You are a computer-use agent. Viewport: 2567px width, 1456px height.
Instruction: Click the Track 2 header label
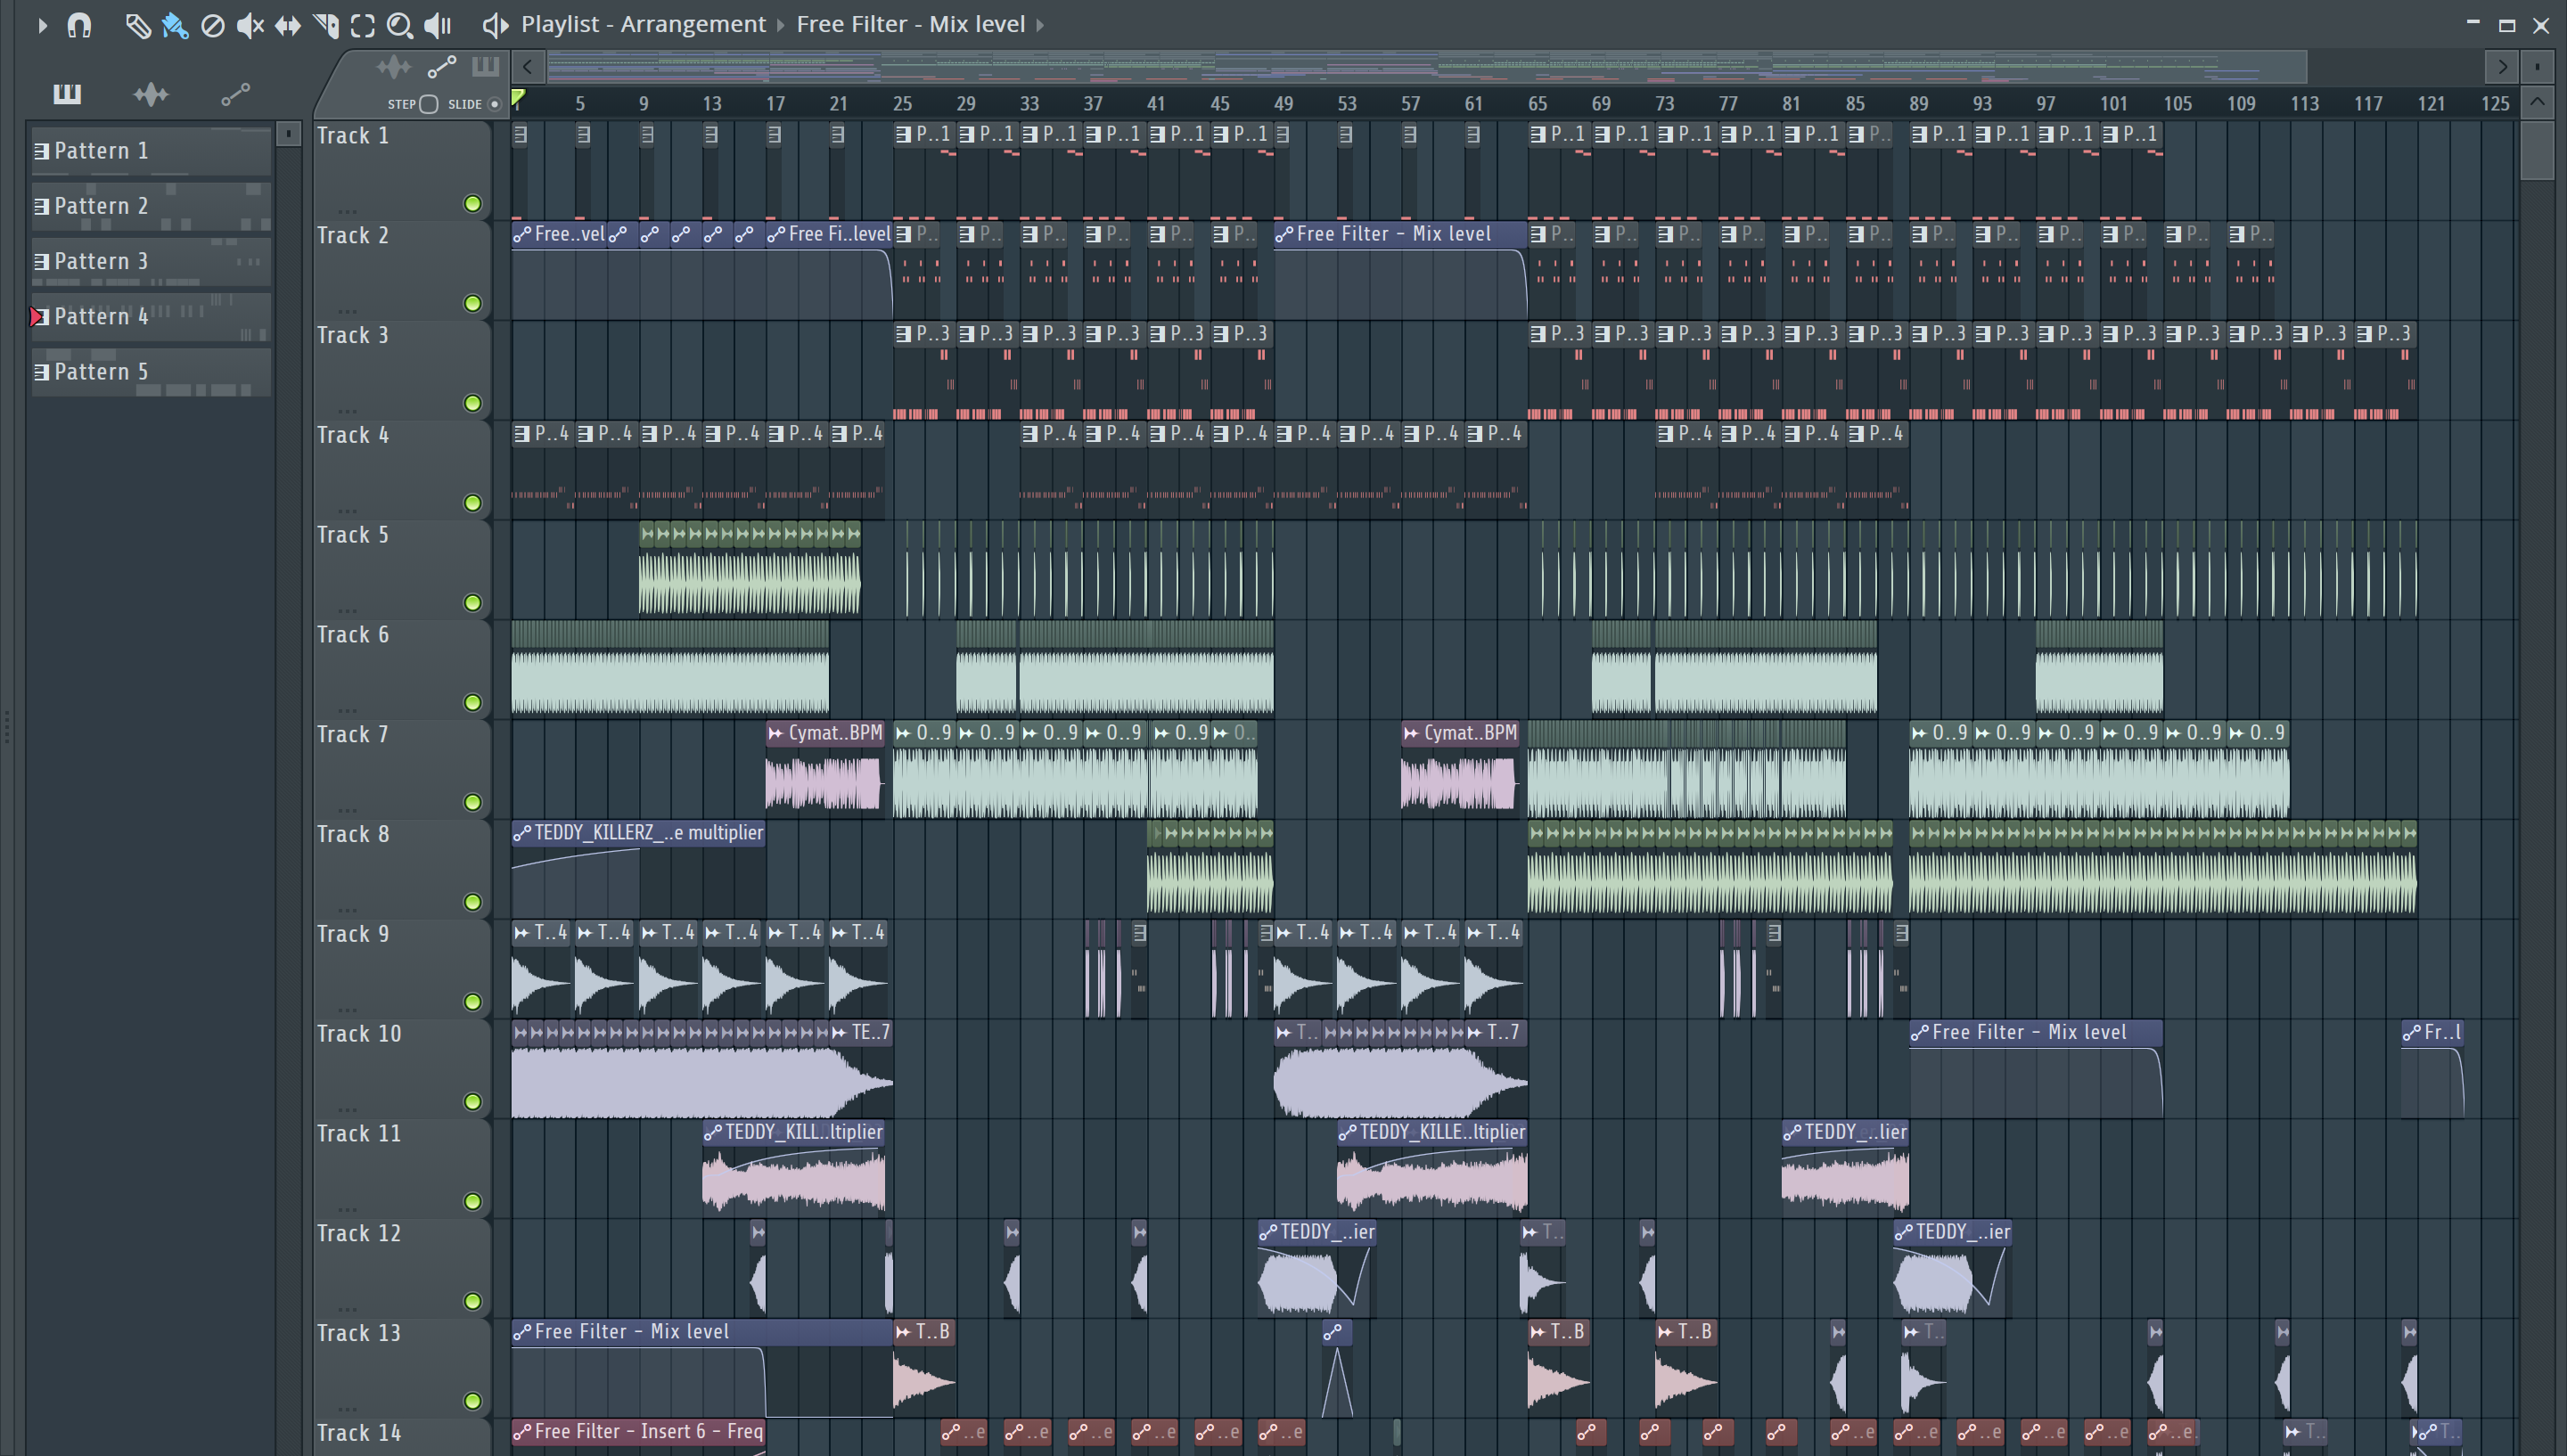(x=352, y=235)
